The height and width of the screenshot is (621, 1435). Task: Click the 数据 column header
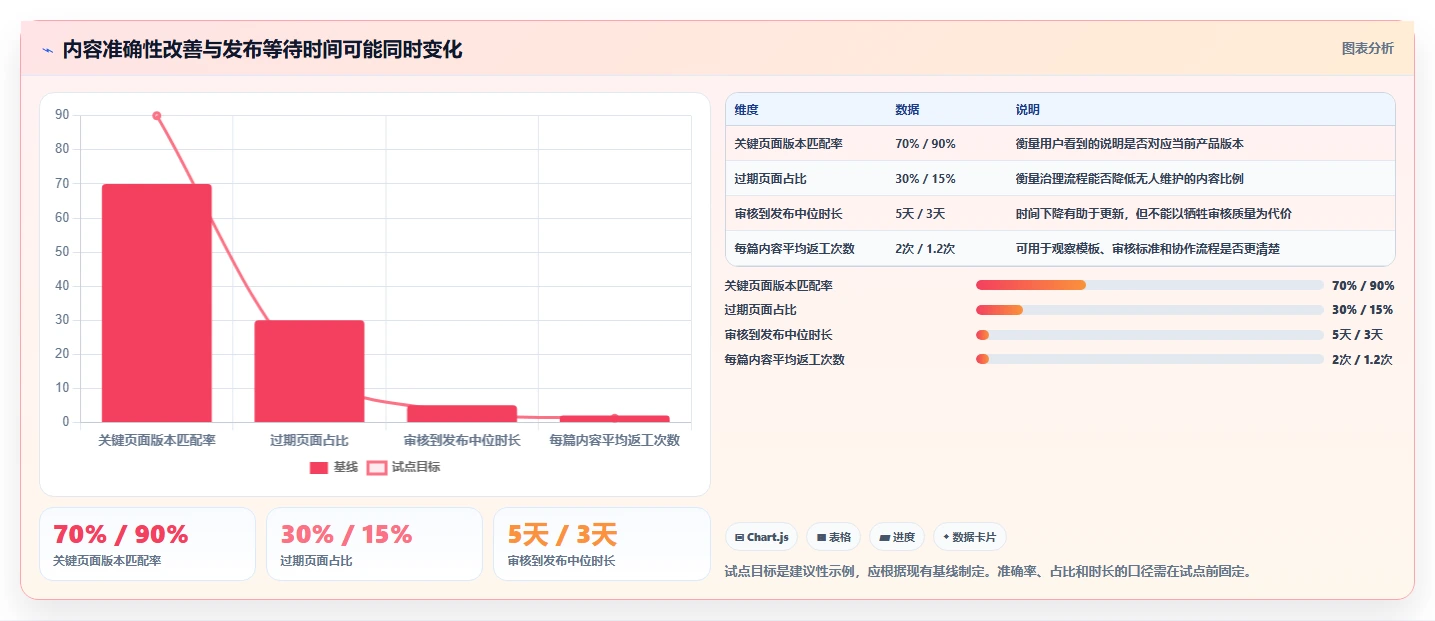(907, 110)
